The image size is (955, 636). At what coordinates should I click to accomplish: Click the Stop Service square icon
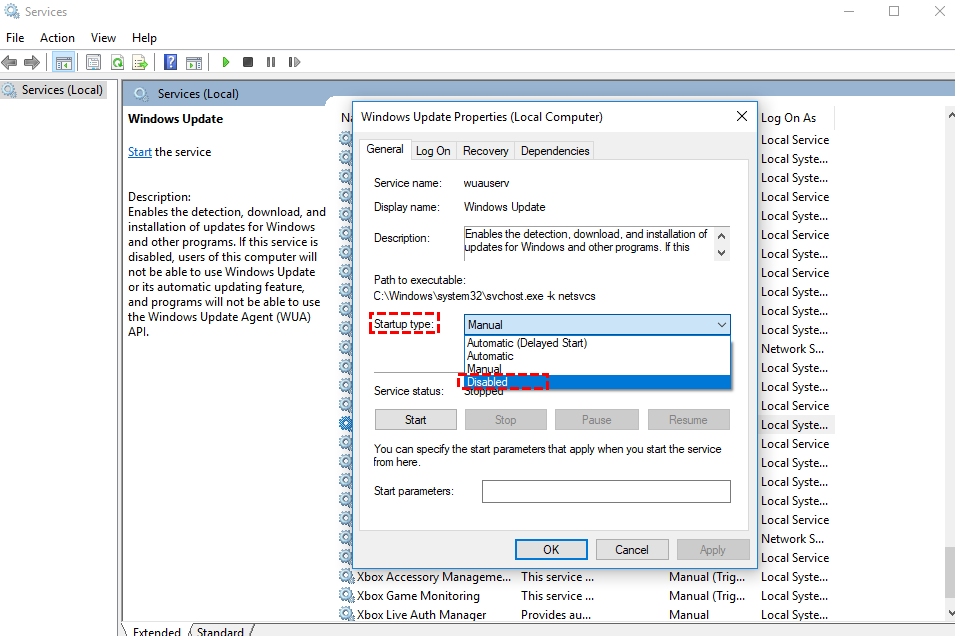point(248,62)
